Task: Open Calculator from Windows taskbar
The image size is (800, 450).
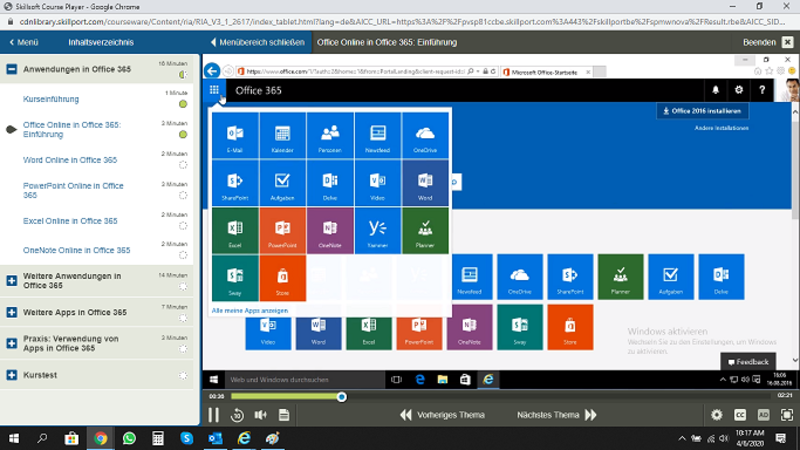Action: (158, 438)
